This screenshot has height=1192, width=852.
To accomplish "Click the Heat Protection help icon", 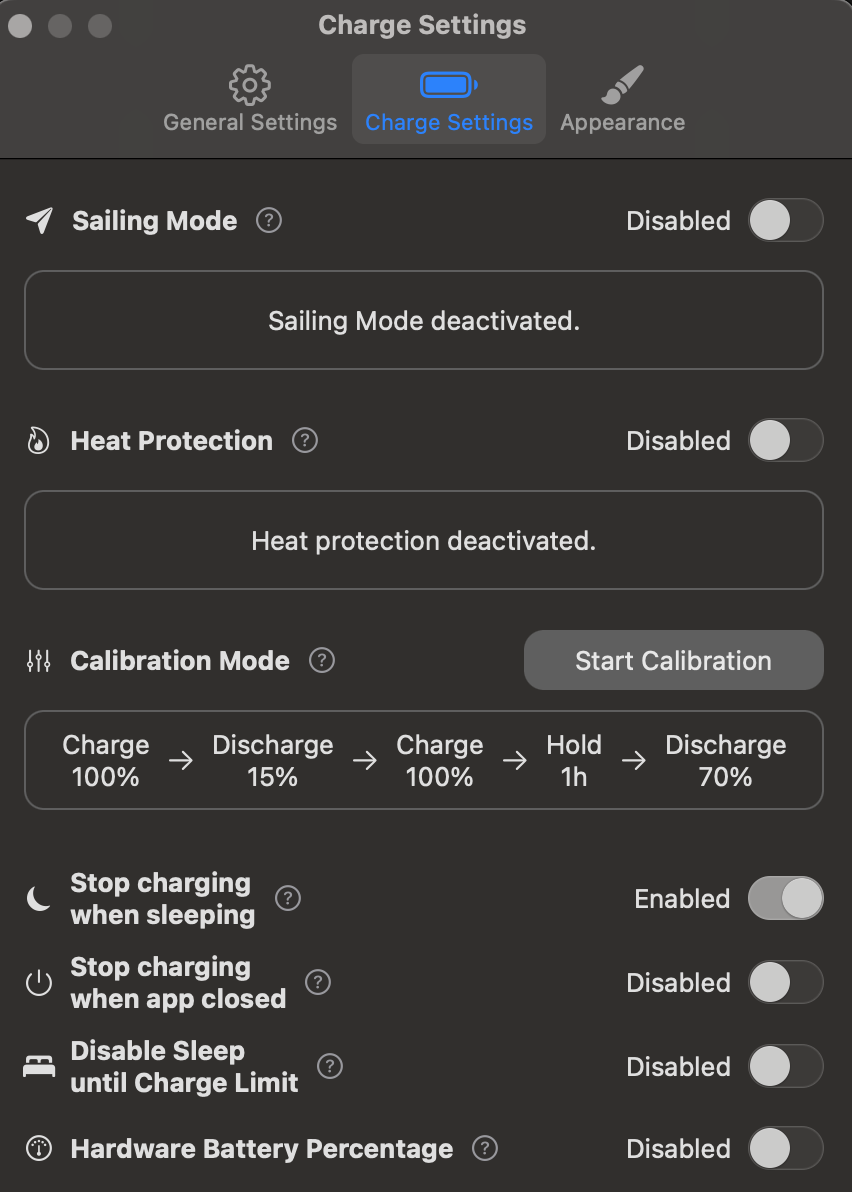I will pos(305,440).
